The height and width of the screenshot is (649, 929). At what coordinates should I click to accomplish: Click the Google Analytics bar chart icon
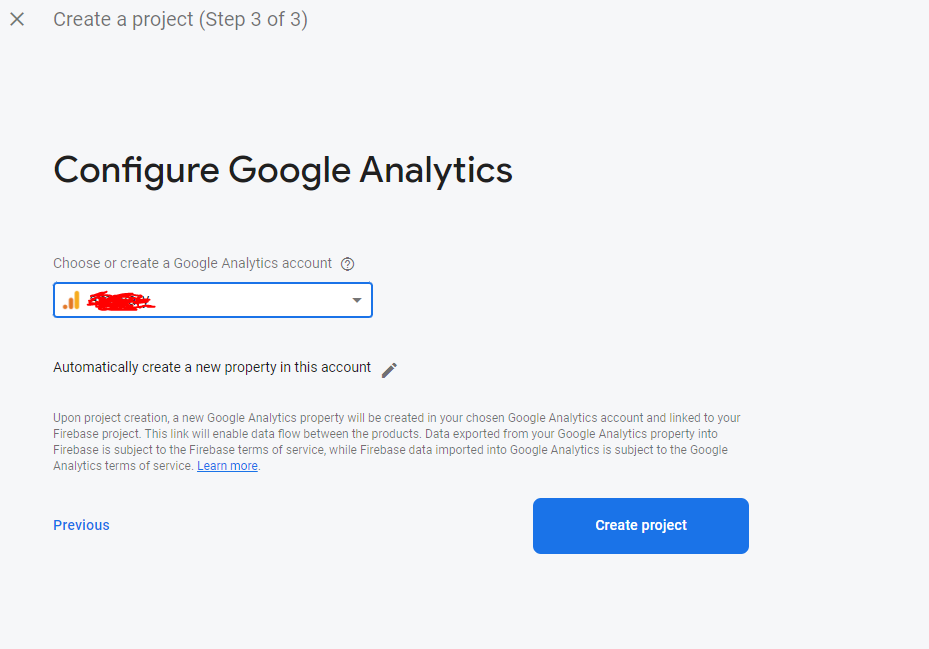click(x=71, y=300)
